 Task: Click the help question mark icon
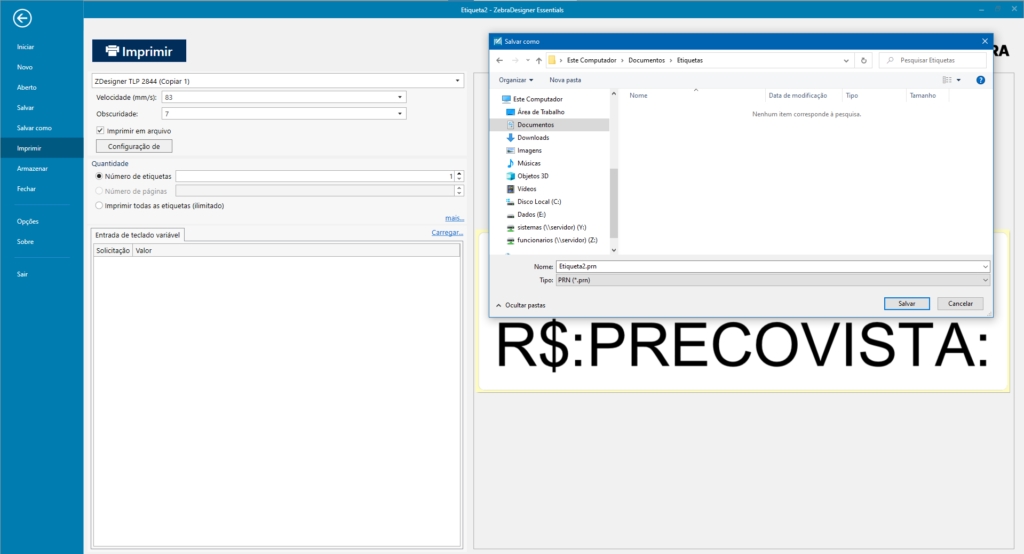980,80
